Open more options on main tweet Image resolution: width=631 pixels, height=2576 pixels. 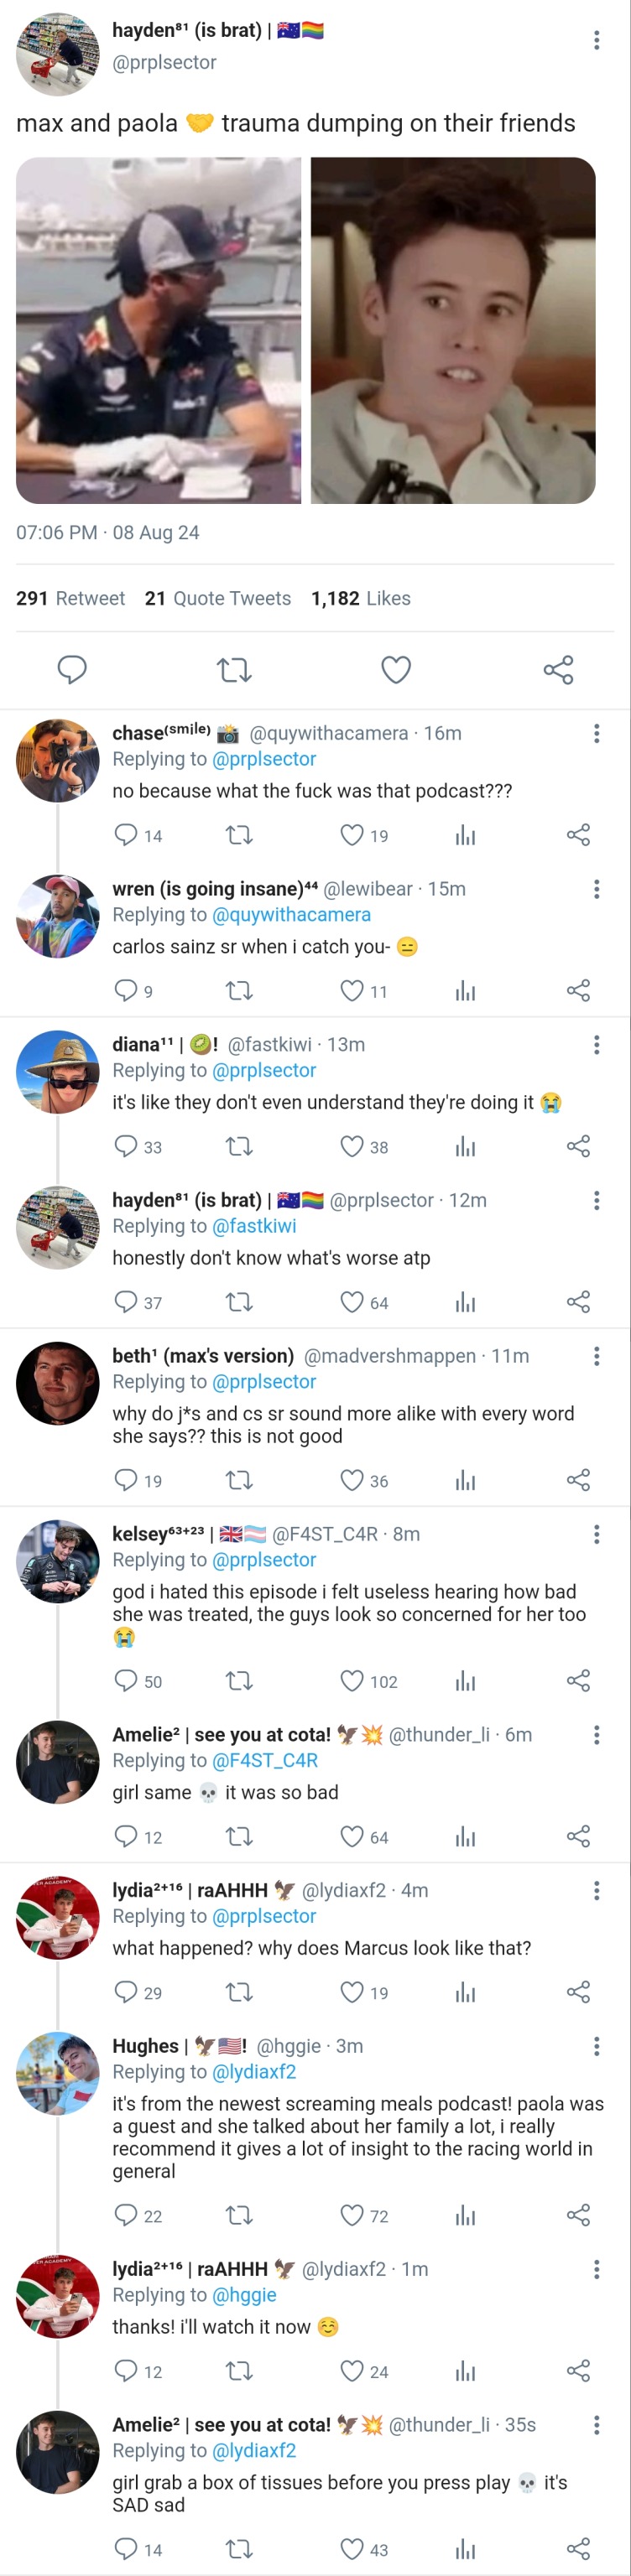click(x=597, y=40)
